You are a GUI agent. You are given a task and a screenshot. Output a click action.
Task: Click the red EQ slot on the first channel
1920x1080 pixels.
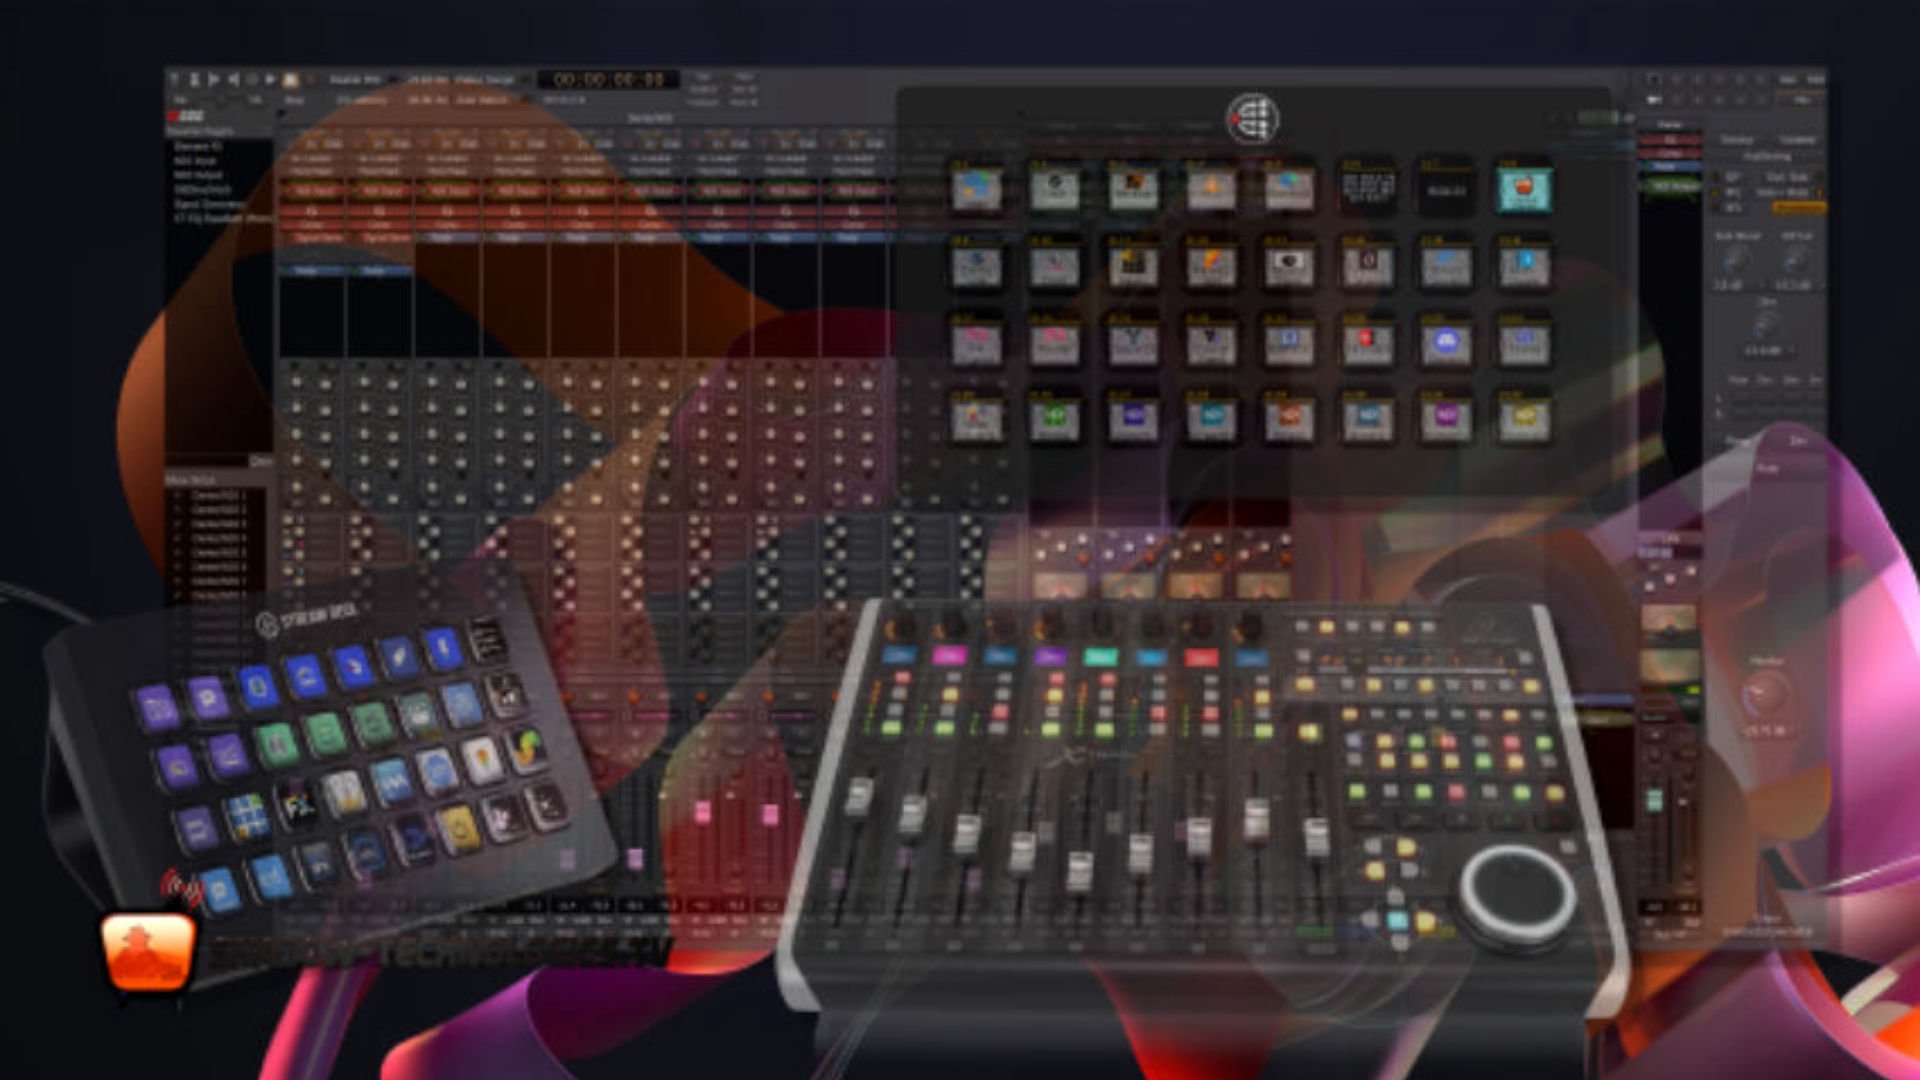(312, 211)
